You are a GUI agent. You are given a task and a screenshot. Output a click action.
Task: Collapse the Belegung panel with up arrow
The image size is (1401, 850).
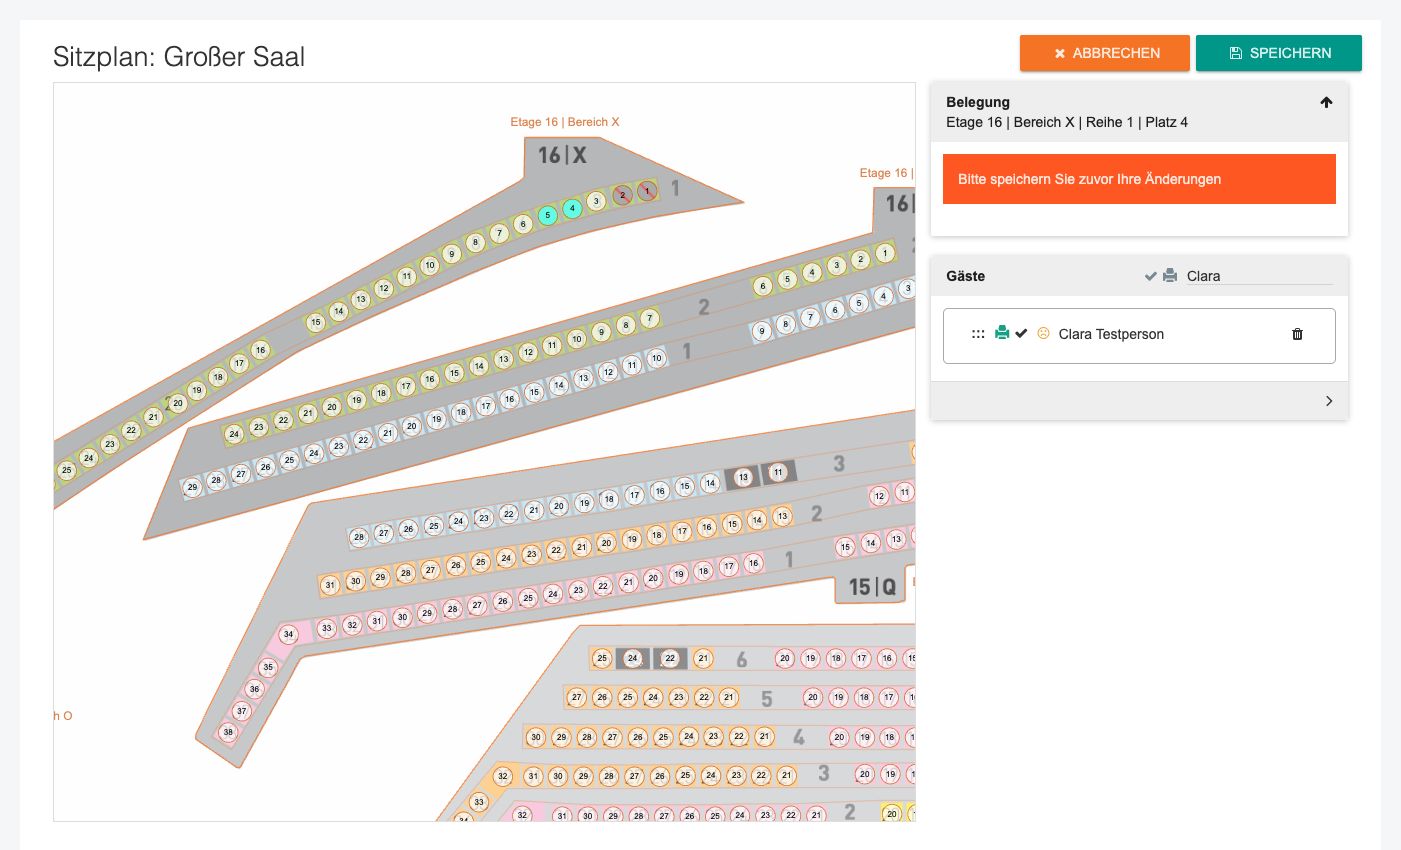(1326, 102)
